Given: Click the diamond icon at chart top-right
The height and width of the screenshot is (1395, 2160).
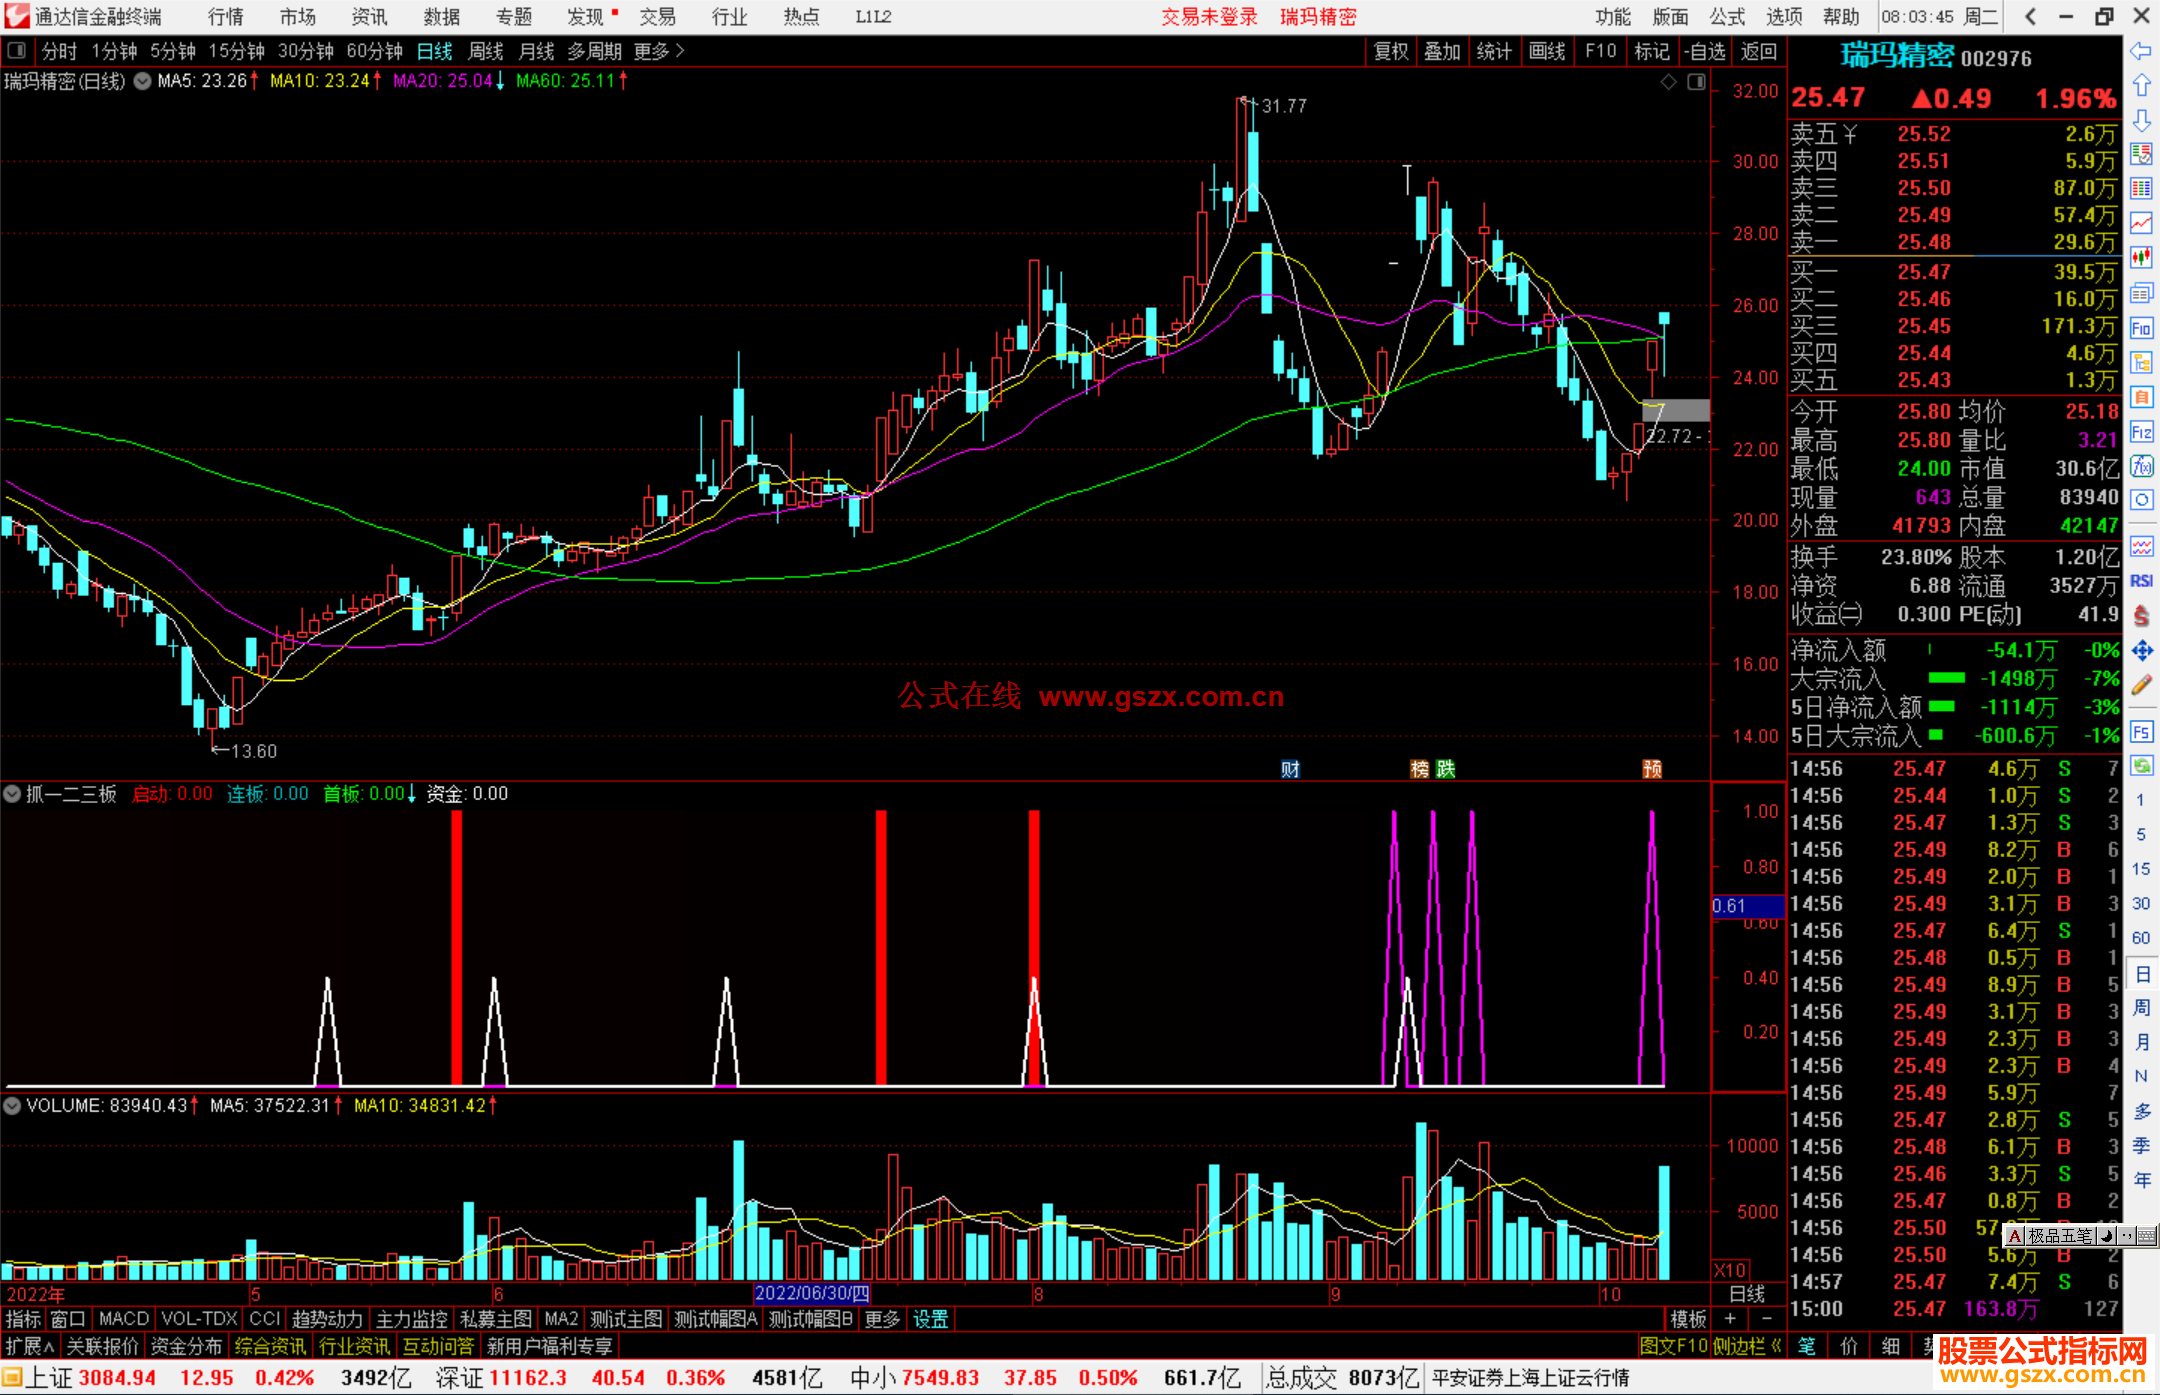Looking at the screenshot, I should (x=1668, y=82).
